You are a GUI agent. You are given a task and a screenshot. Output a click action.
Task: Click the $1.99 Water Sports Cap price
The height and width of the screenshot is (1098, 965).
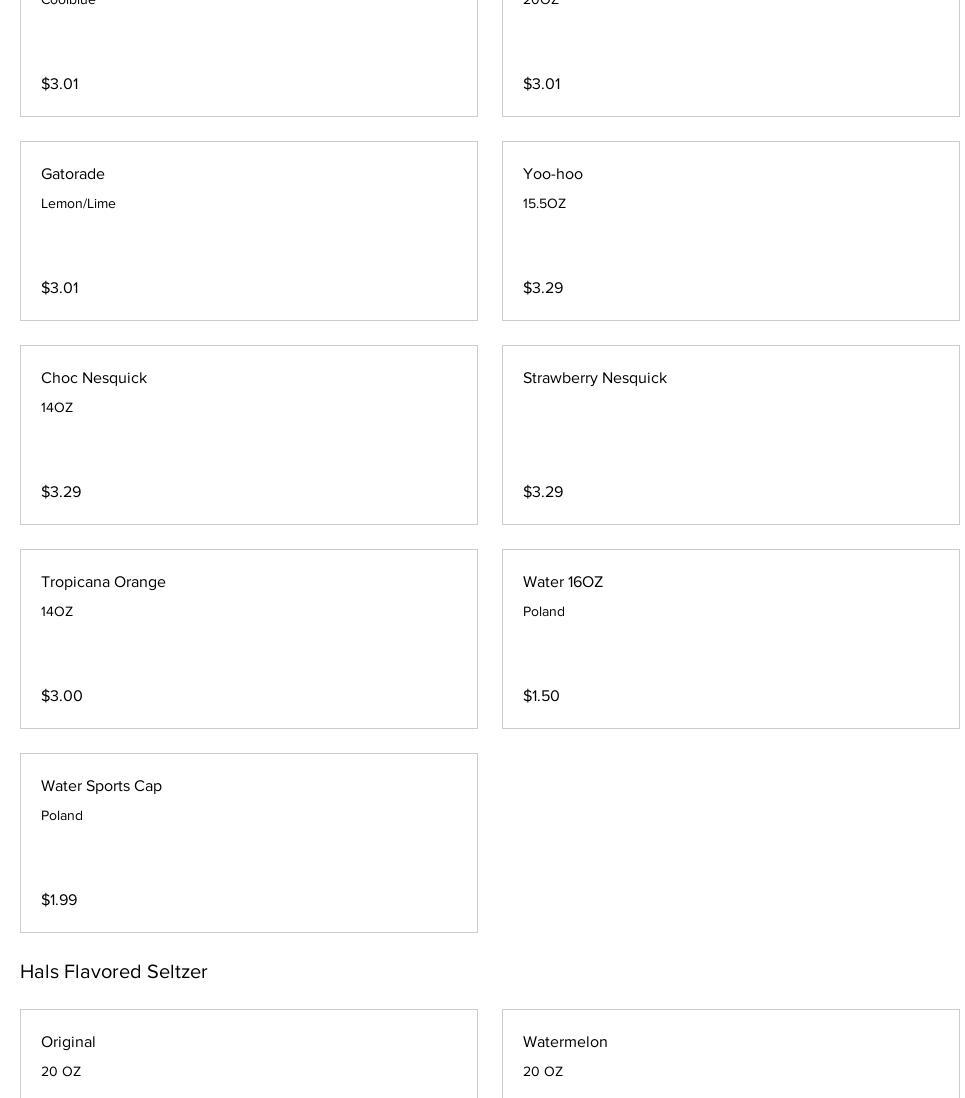(x=59, y=900)
